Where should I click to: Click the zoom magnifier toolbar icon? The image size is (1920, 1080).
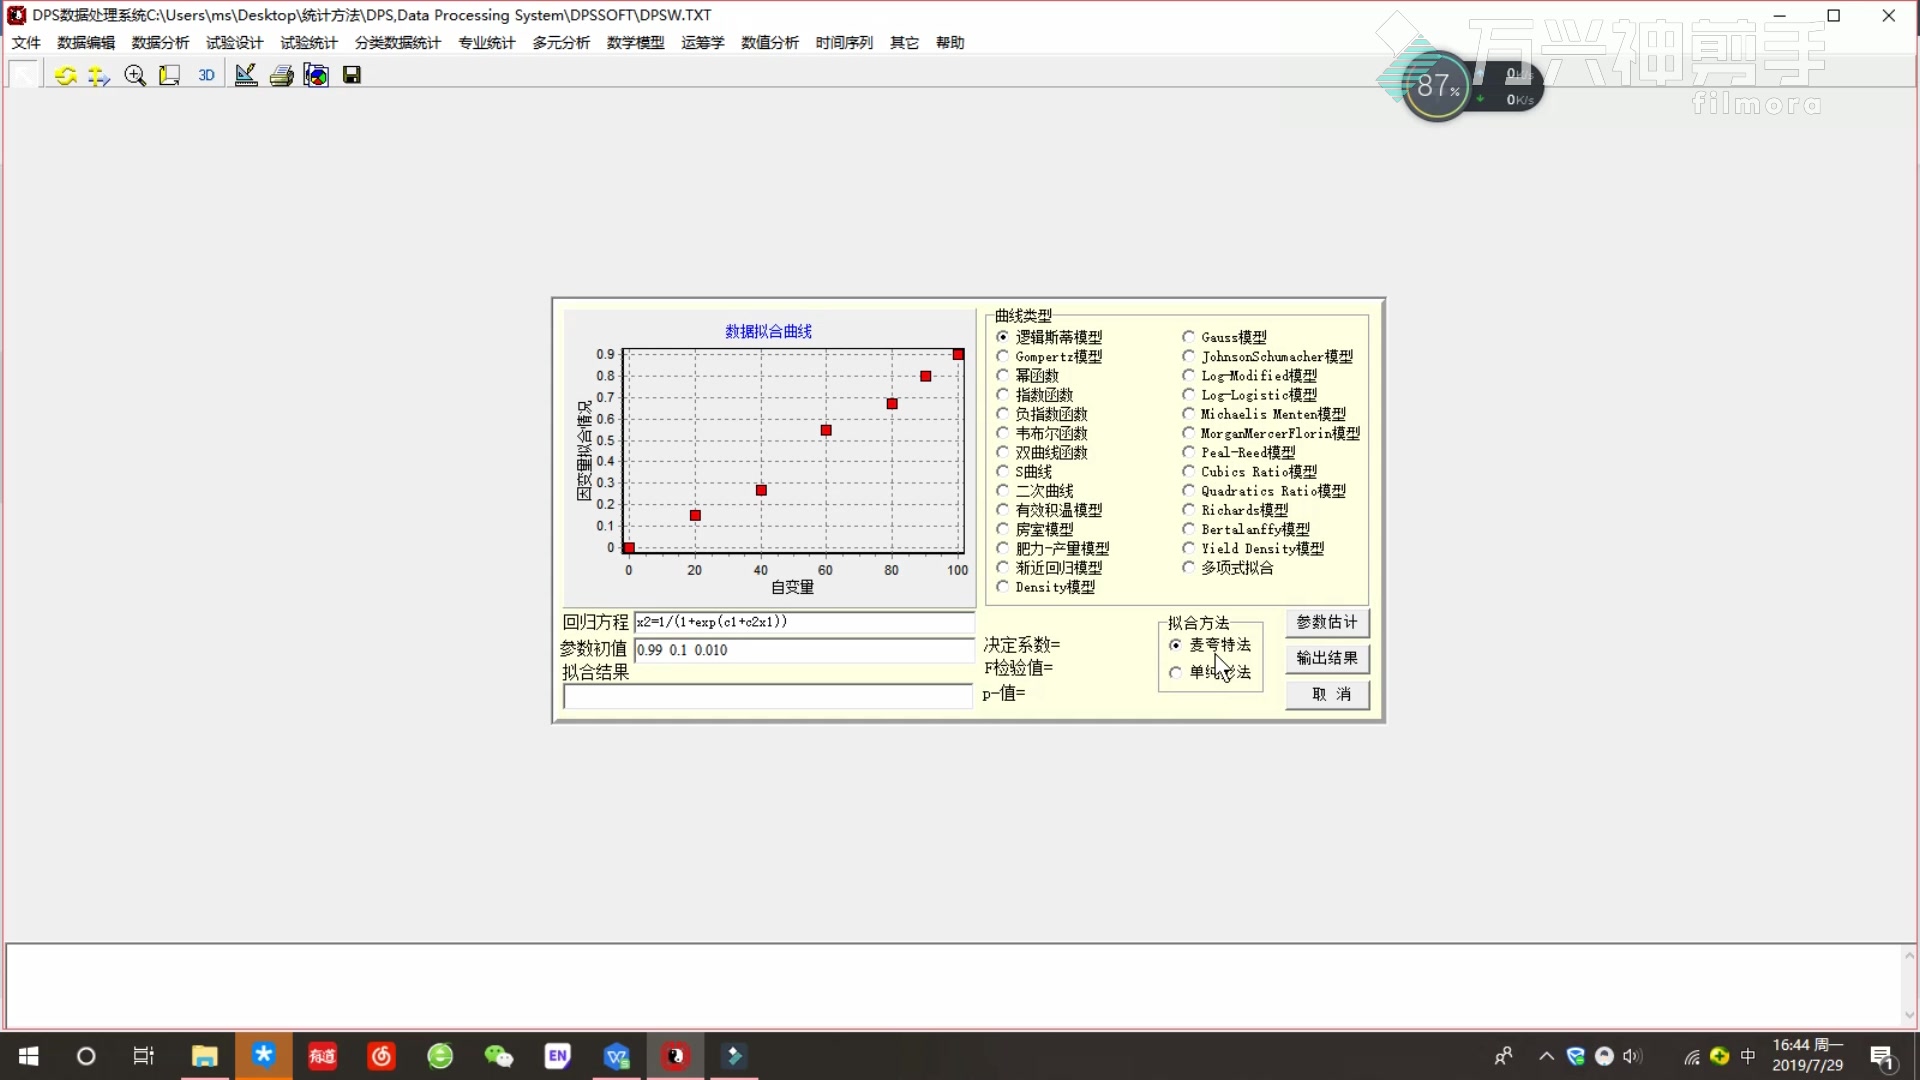click(x=135, y=75)
